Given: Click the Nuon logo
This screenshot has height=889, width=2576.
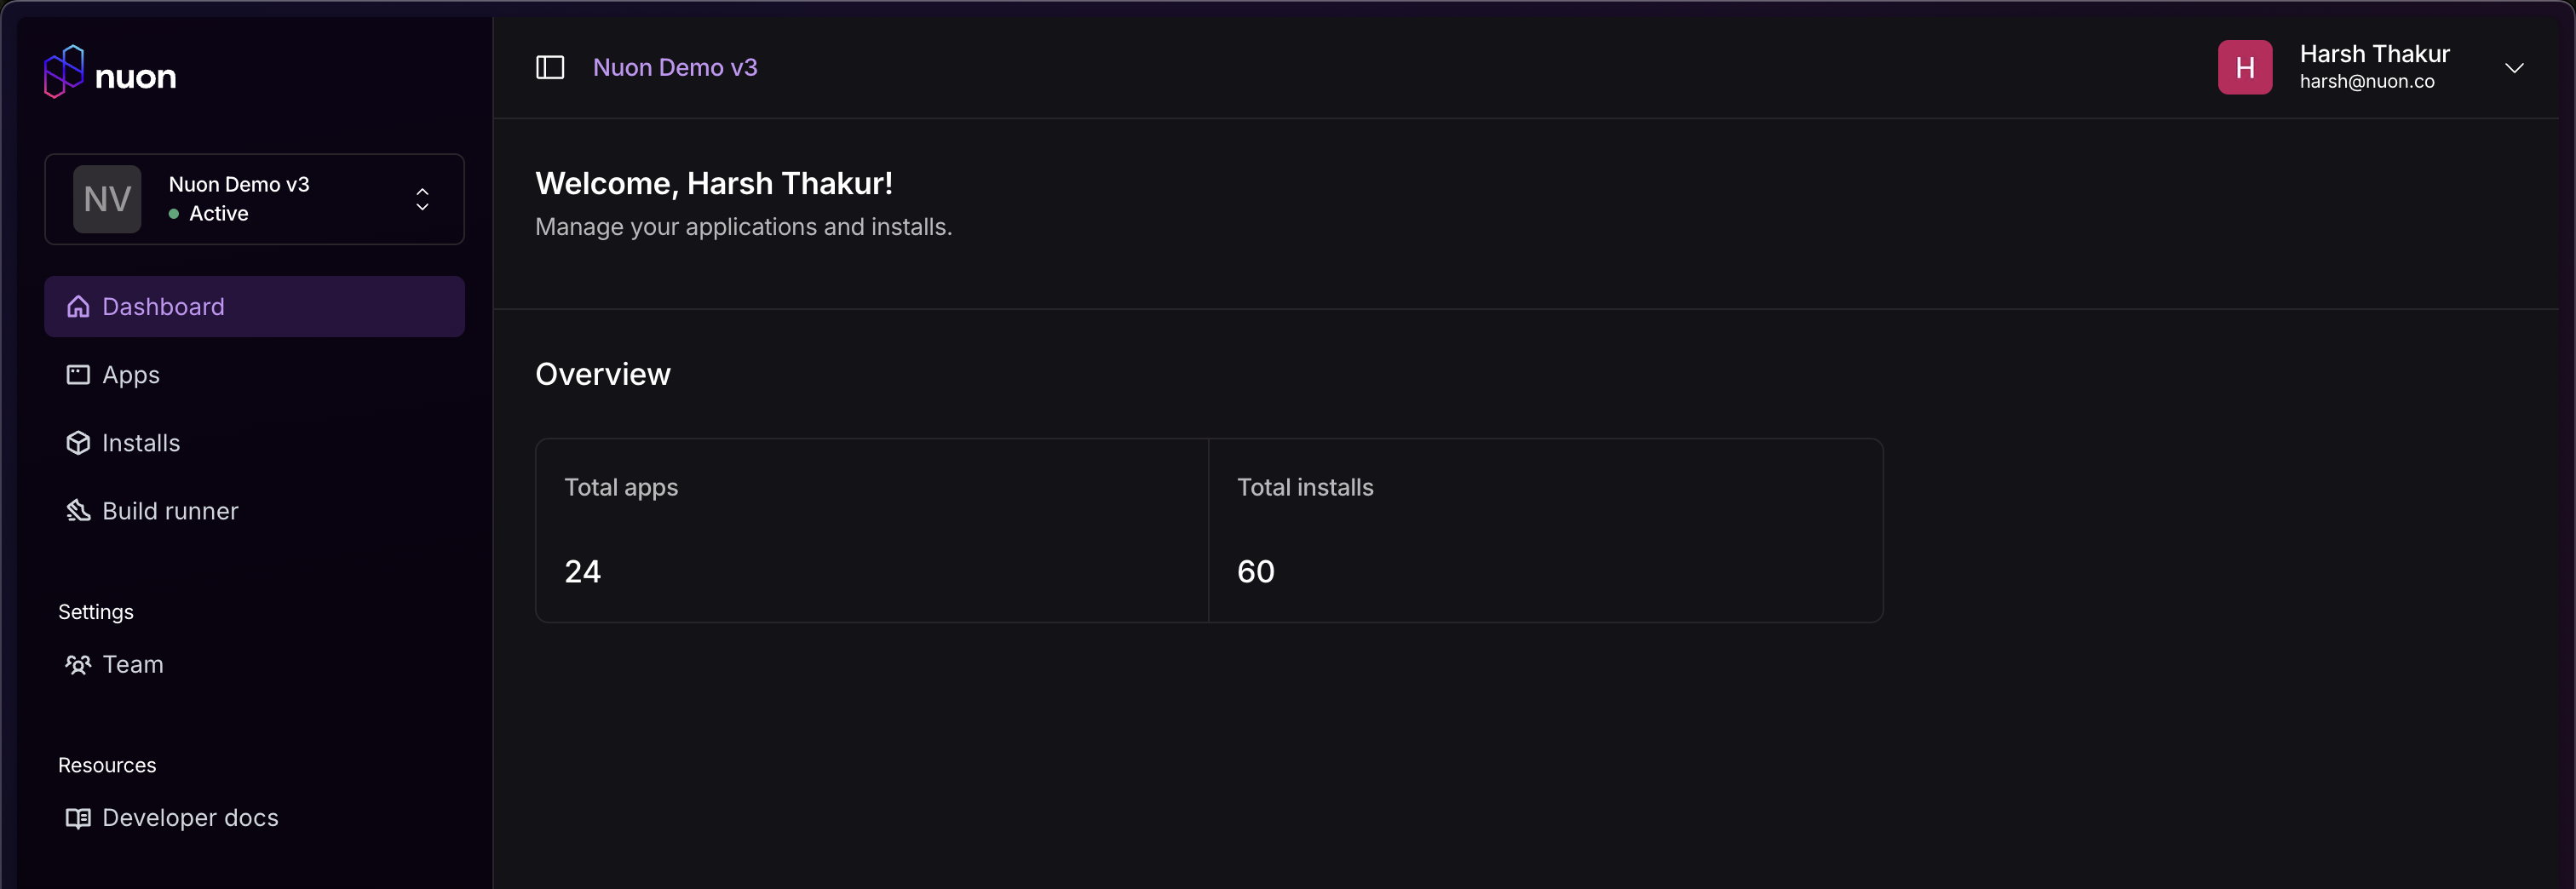Looking at the screenshot, I should coord(110,71).
